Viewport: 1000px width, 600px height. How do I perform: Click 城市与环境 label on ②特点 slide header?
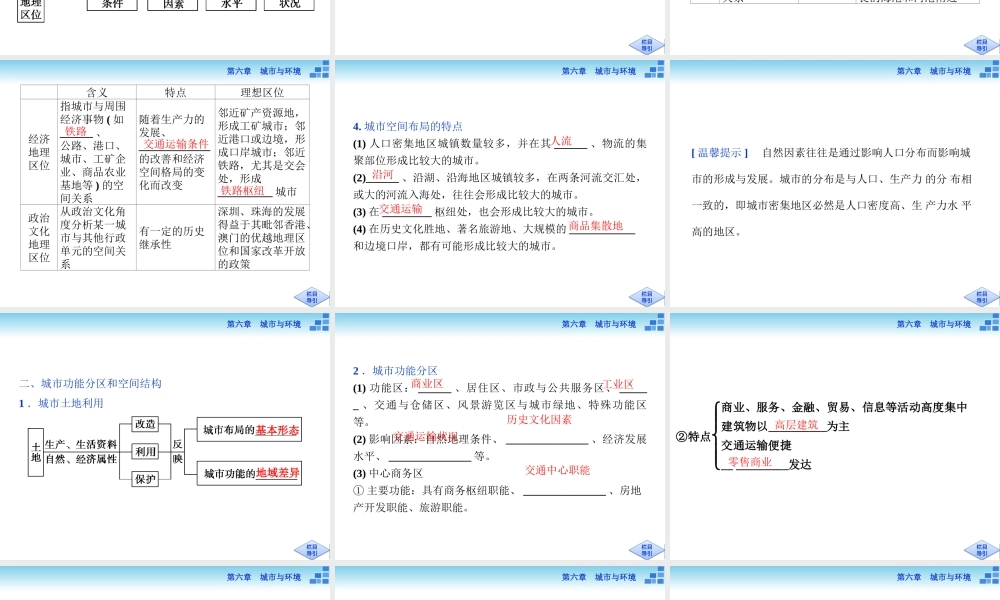(950, 325)
